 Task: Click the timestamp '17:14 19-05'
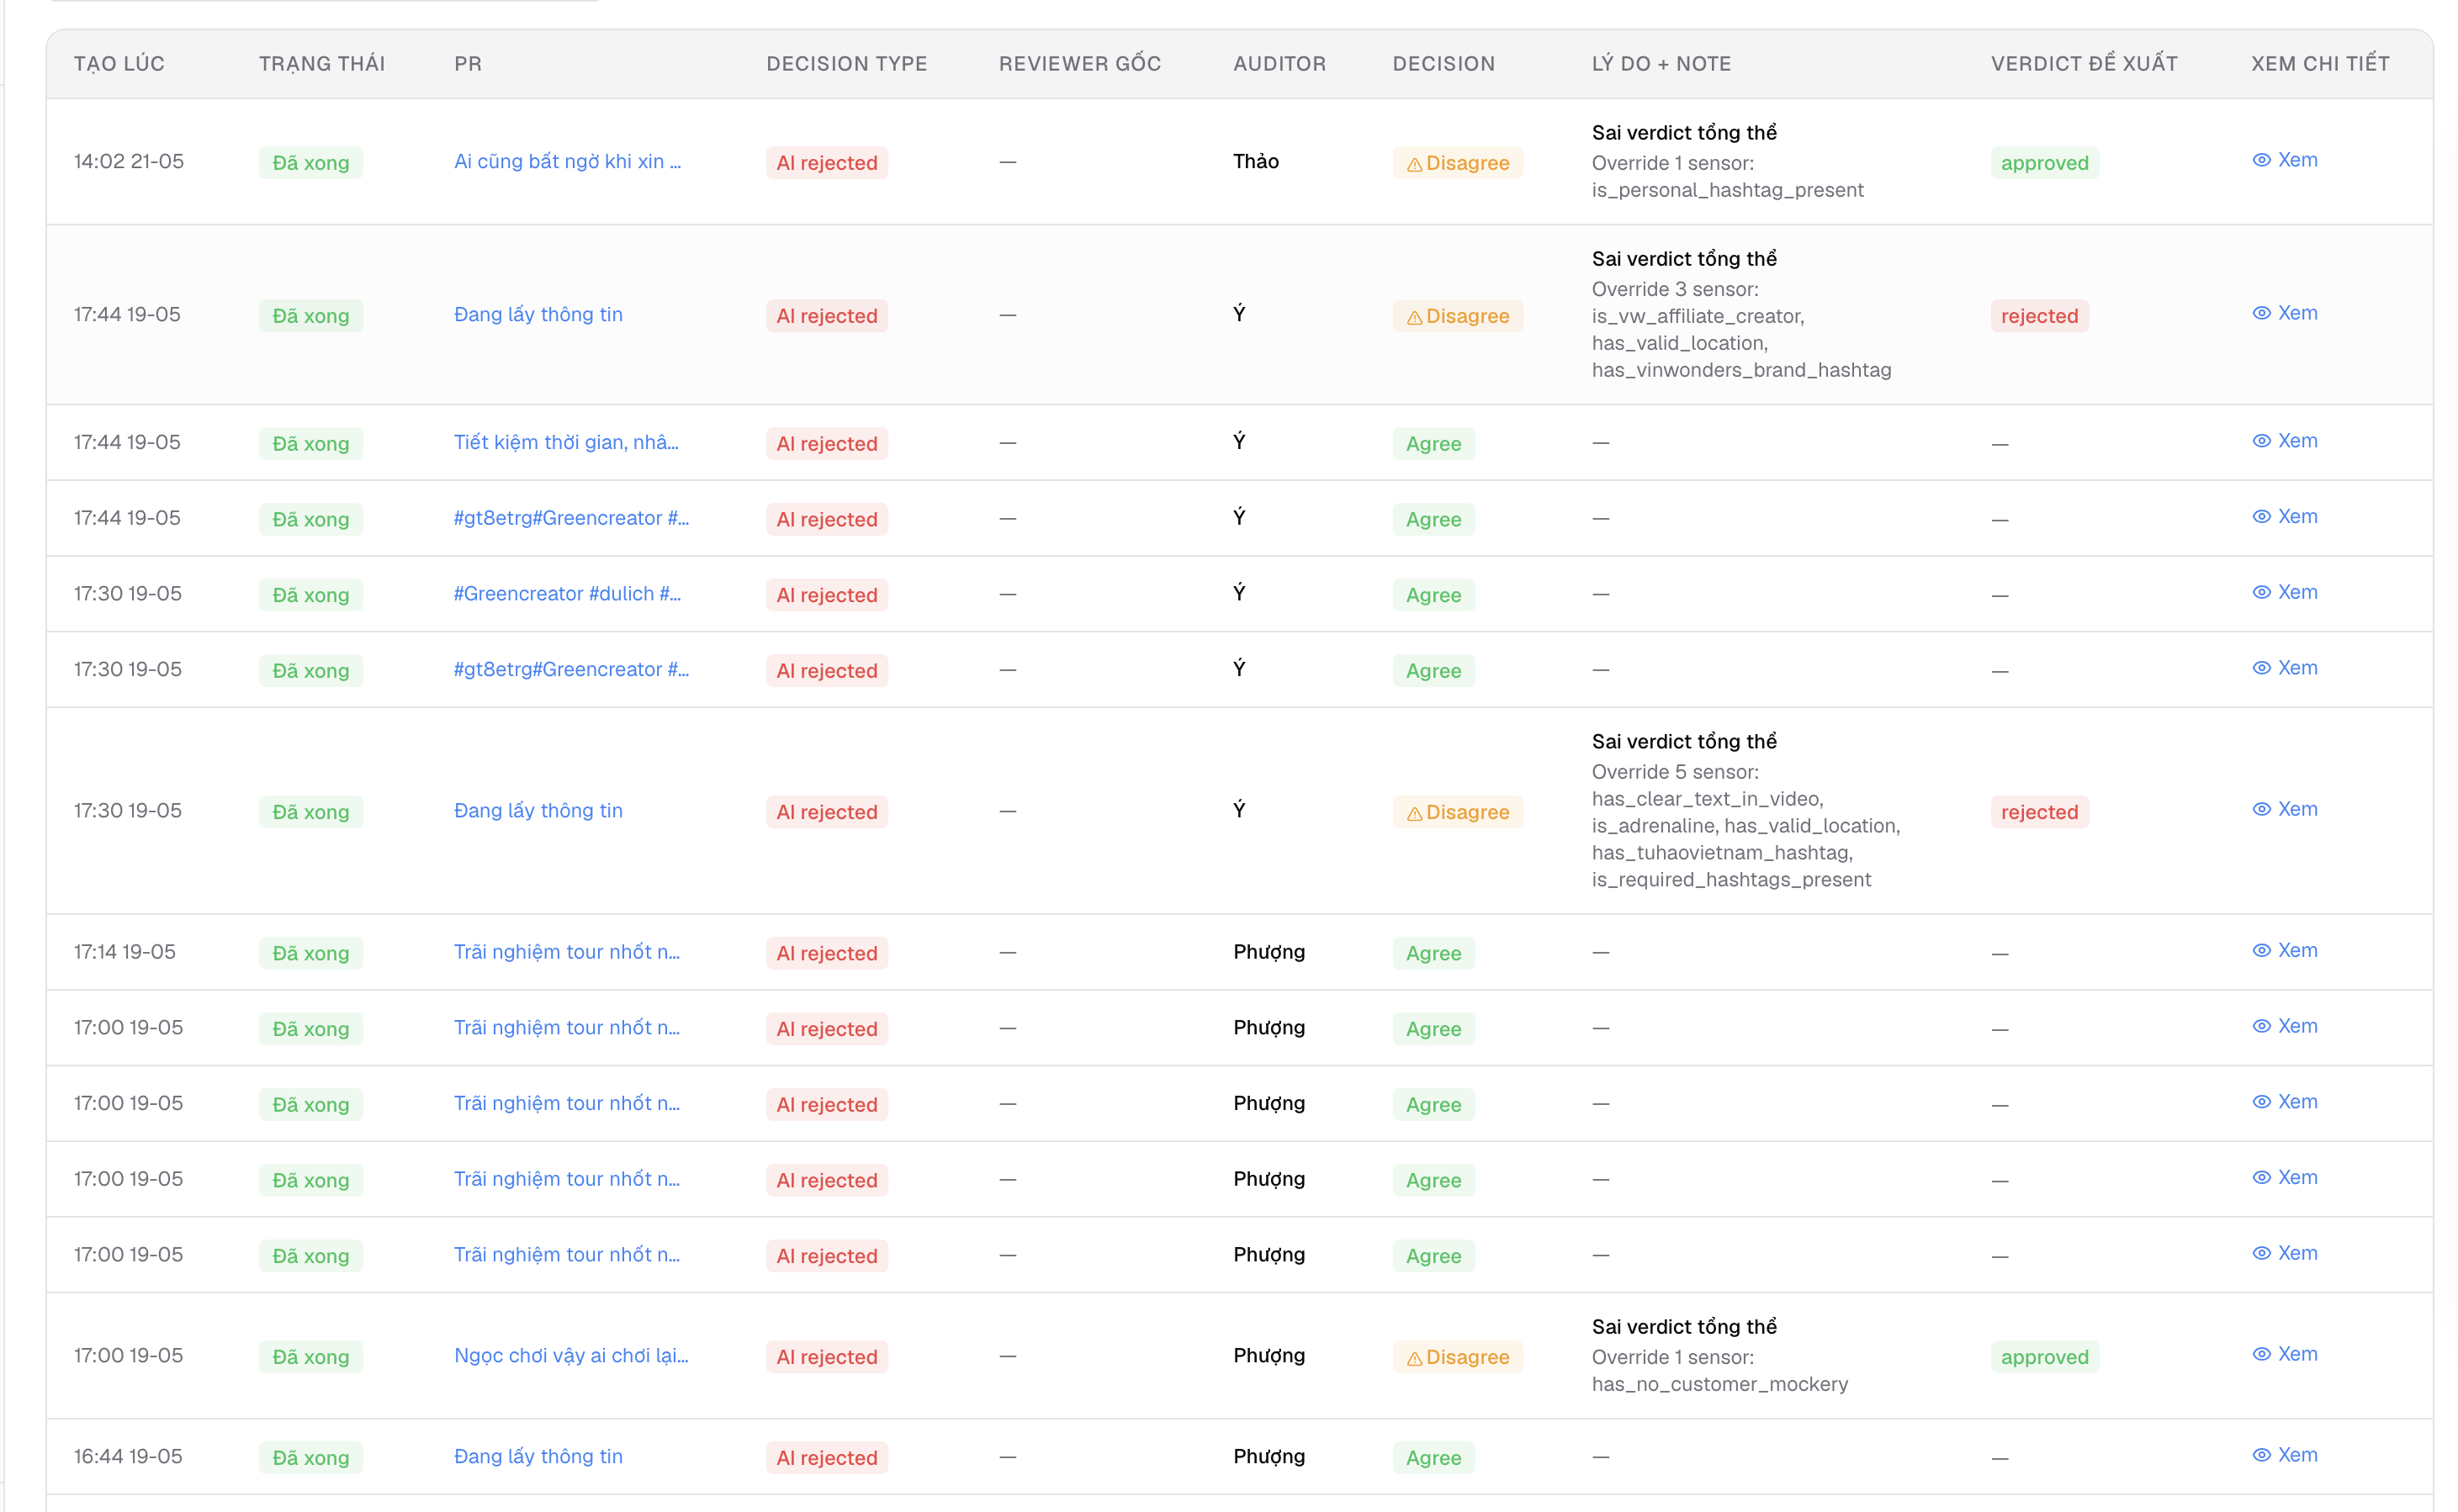[125, 952]
